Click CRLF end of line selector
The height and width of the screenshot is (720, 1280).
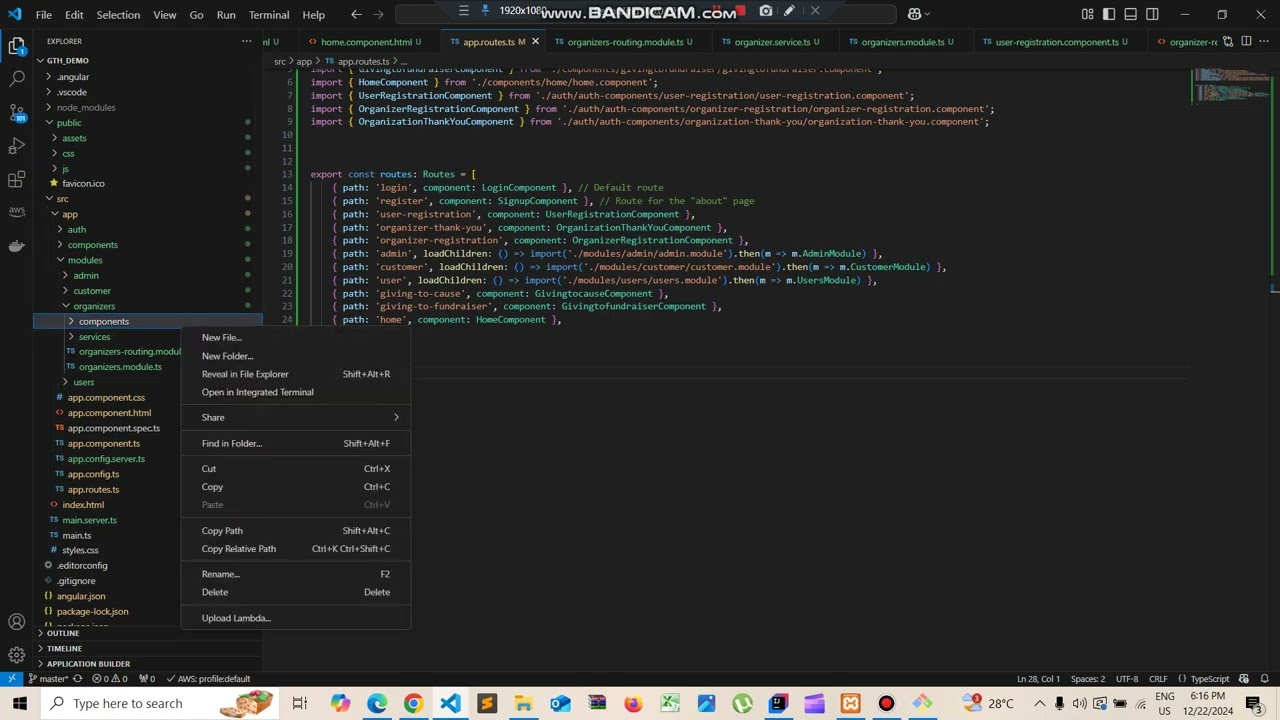1158,679
